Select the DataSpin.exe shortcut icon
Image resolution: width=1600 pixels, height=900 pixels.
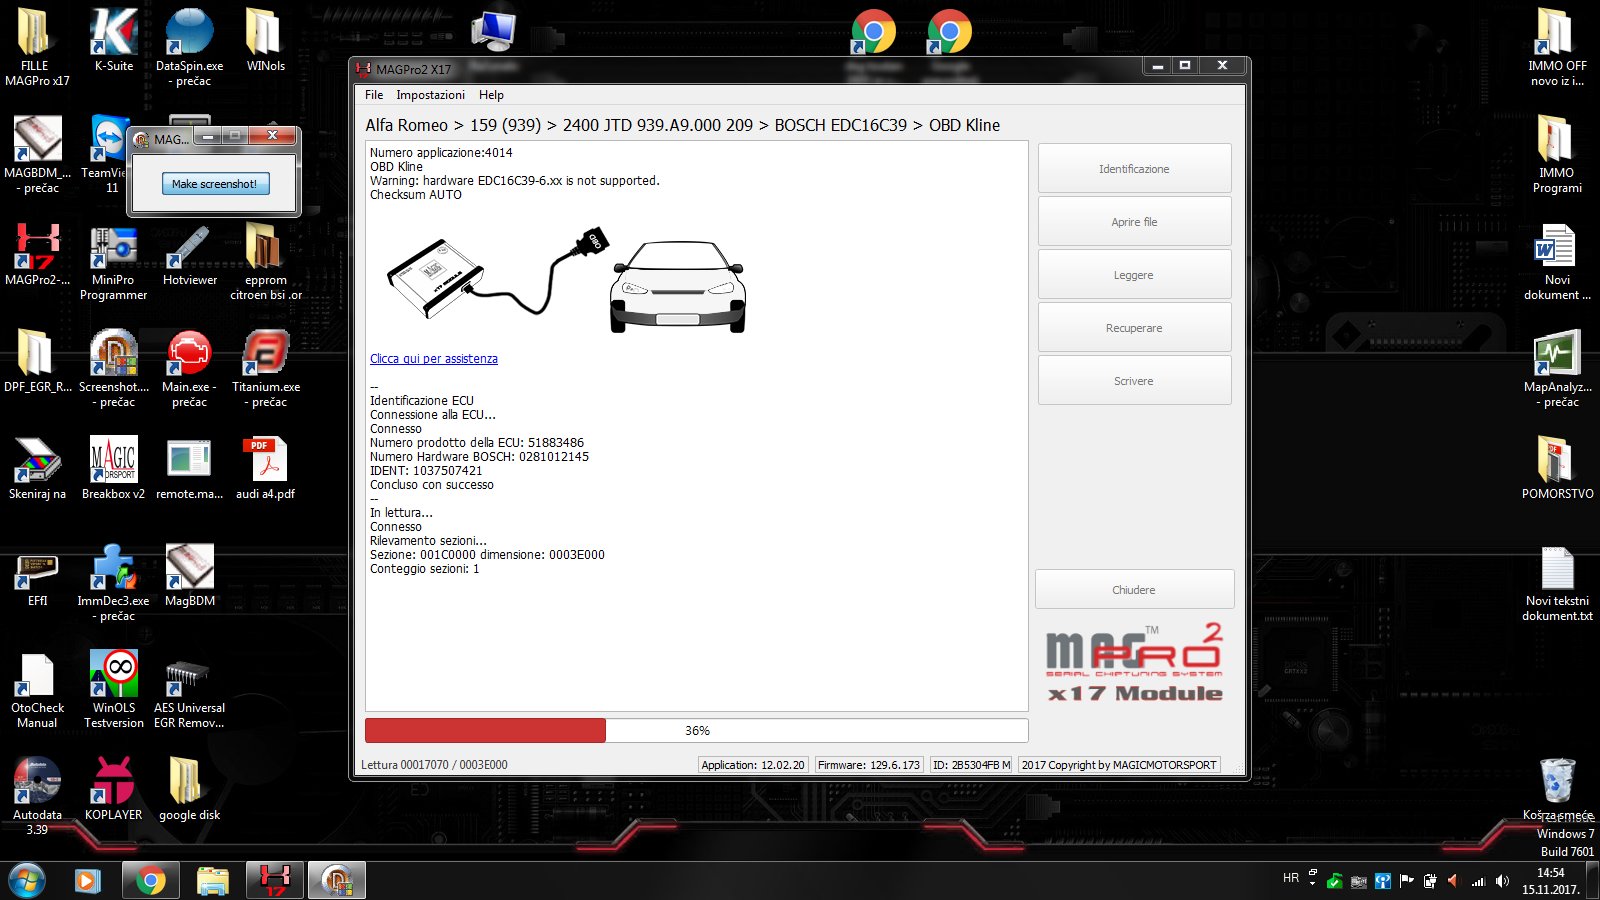[189, 48]
